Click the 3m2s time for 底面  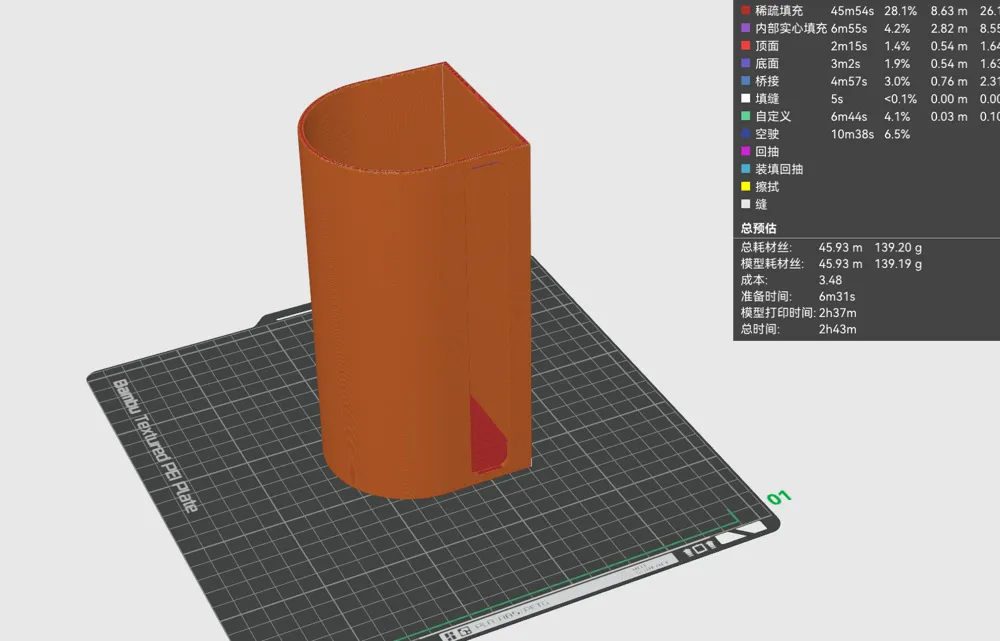(845, 64)
